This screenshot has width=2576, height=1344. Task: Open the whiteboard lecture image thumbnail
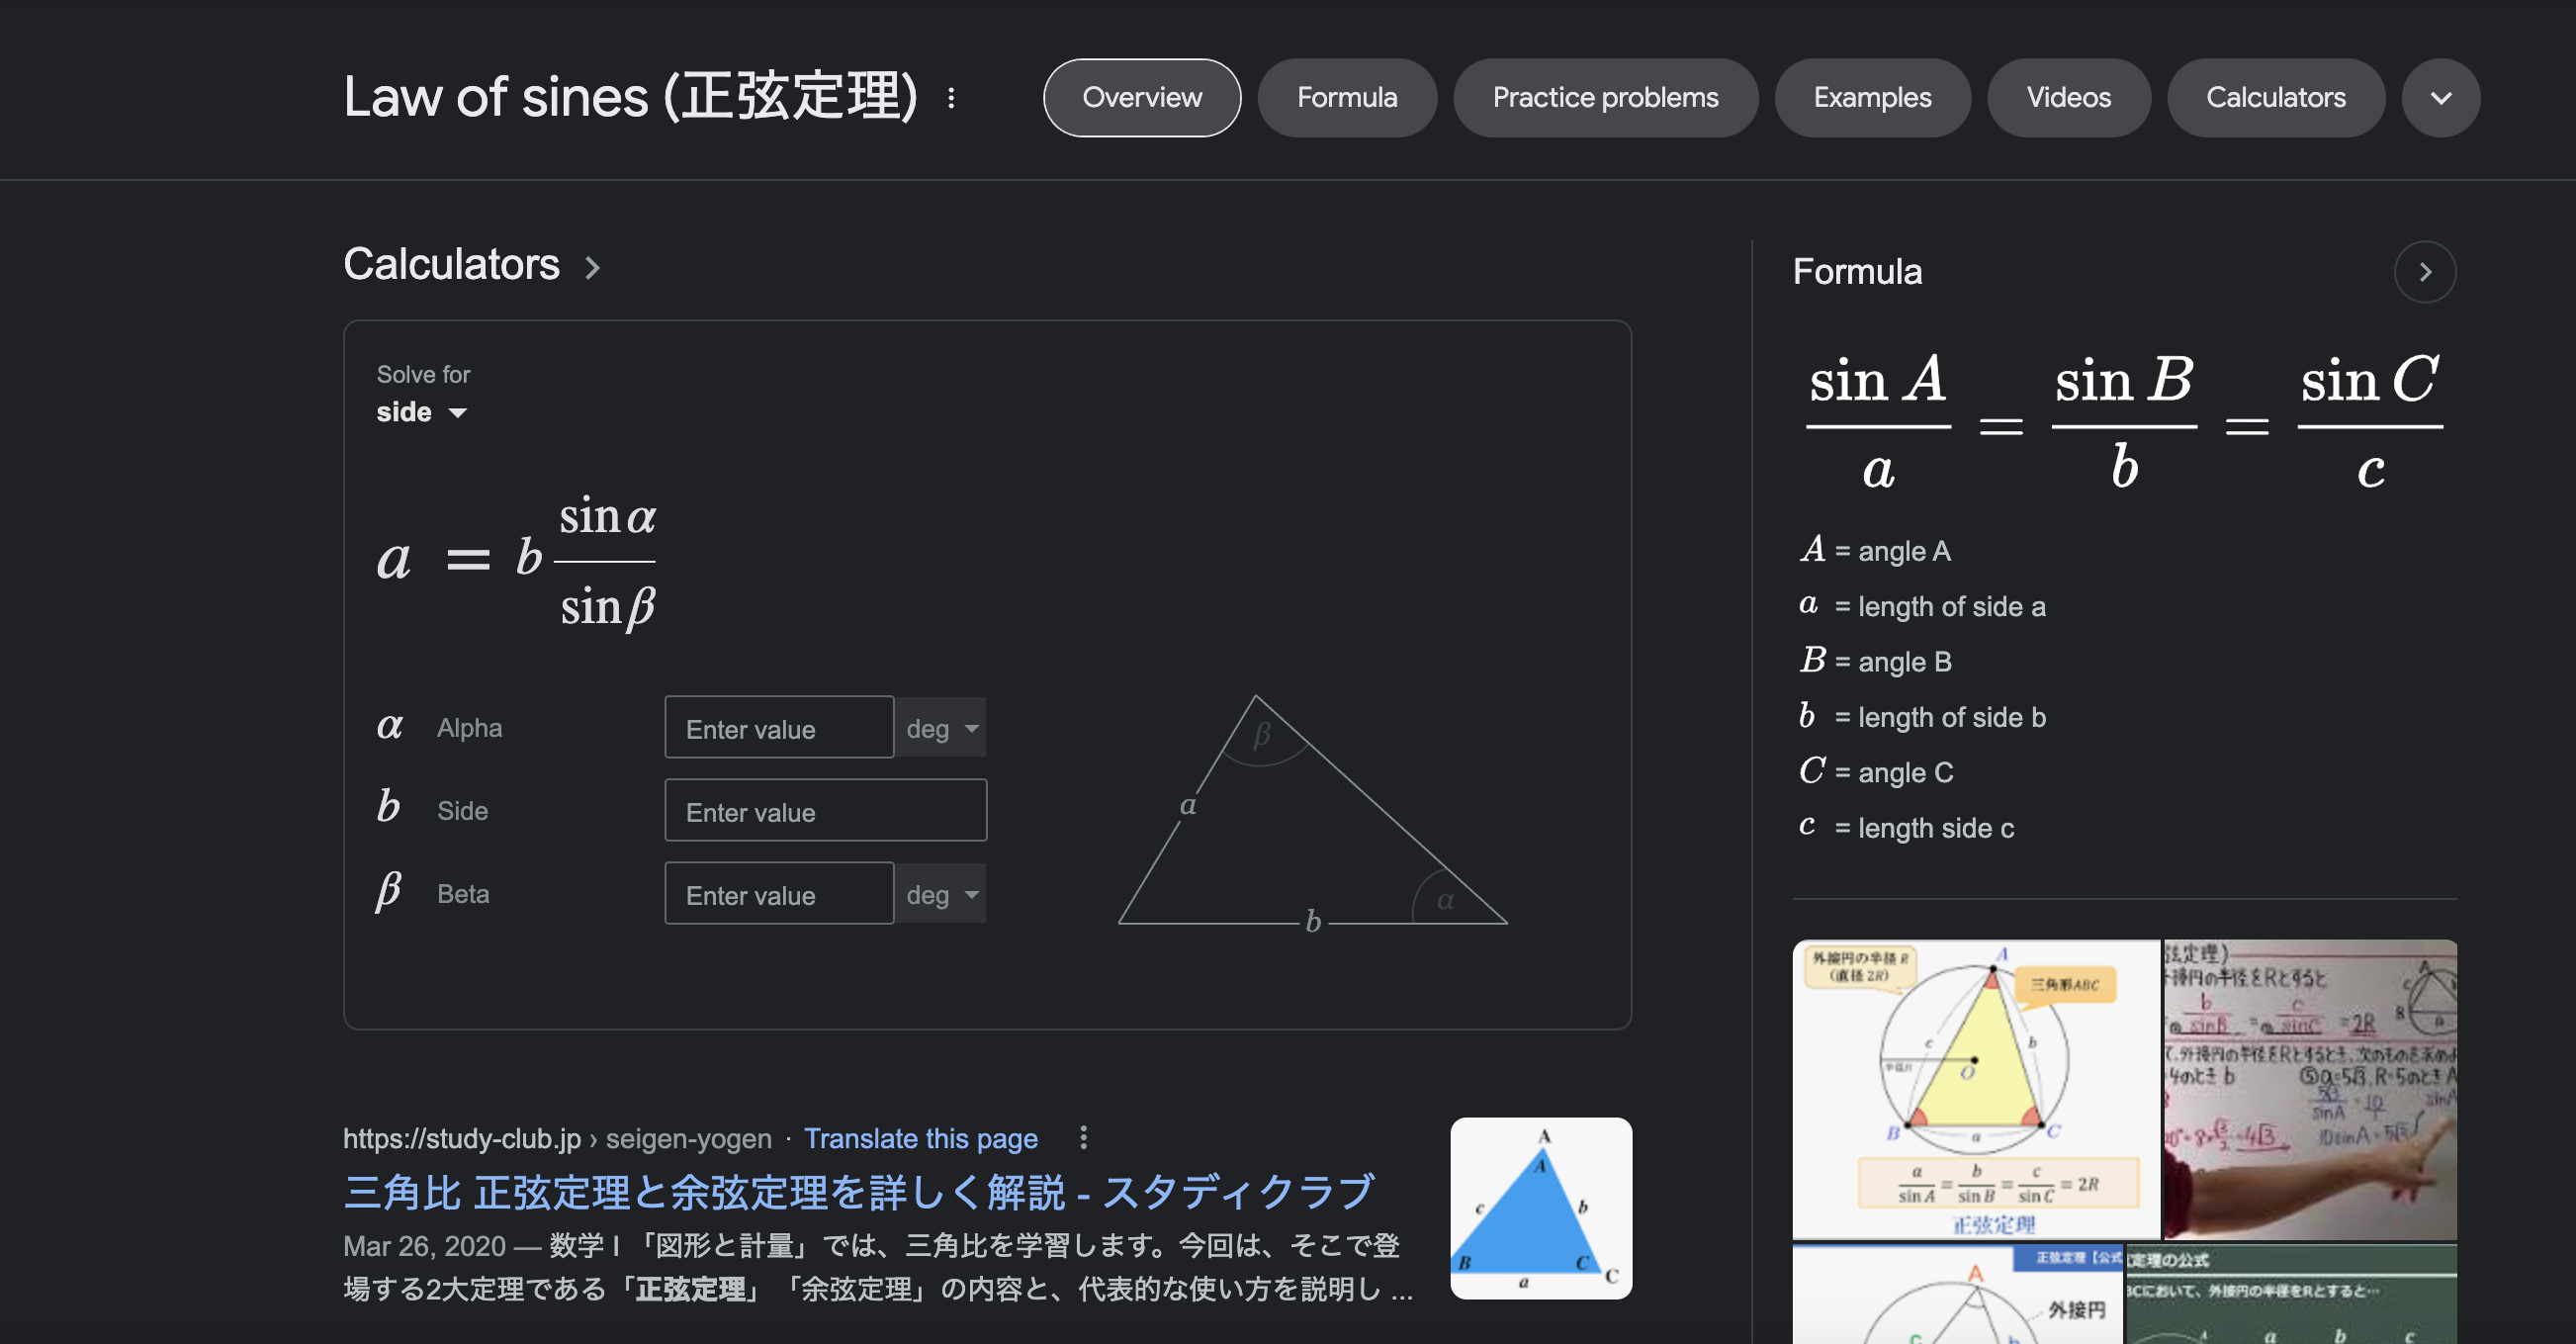point(2310,1089)
